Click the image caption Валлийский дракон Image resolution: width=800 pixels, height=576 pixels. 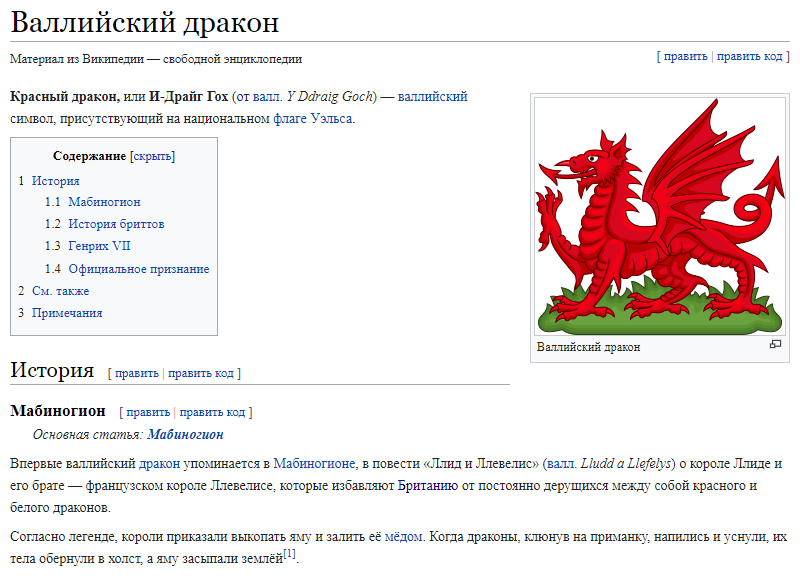(588, 347)
